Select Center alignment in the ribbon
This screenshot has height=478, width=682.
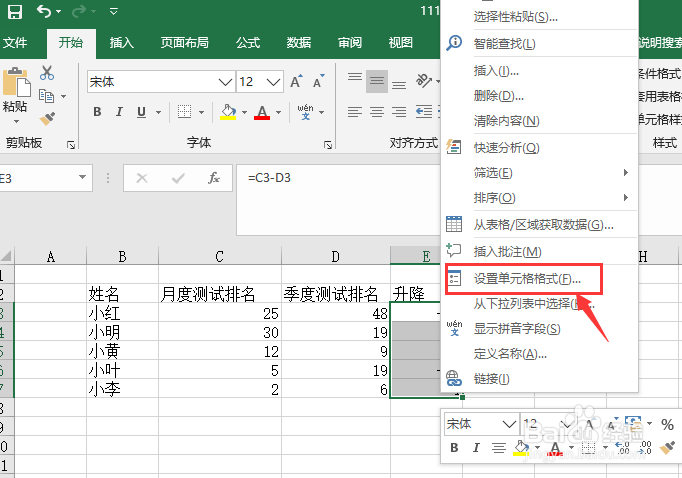377,112
